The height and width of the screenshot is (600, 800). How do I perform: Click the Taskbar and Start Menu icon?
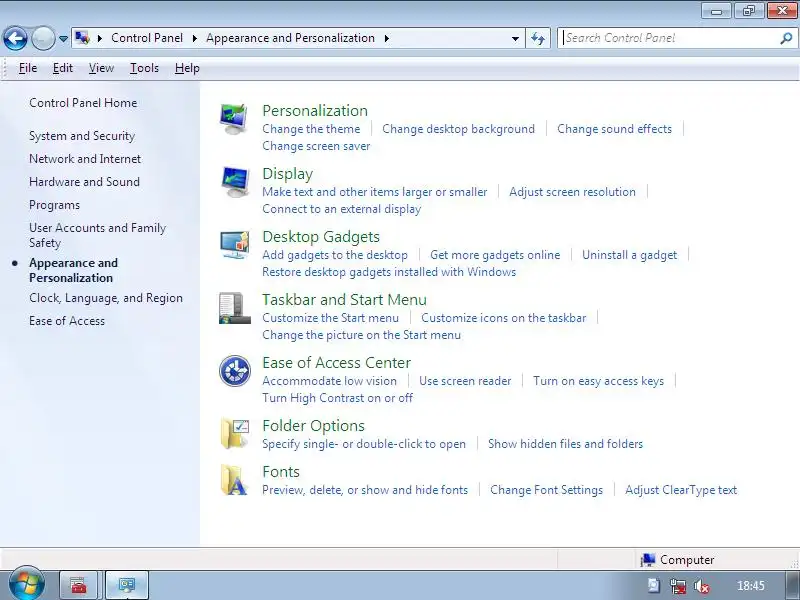click(x=235, y=308)
